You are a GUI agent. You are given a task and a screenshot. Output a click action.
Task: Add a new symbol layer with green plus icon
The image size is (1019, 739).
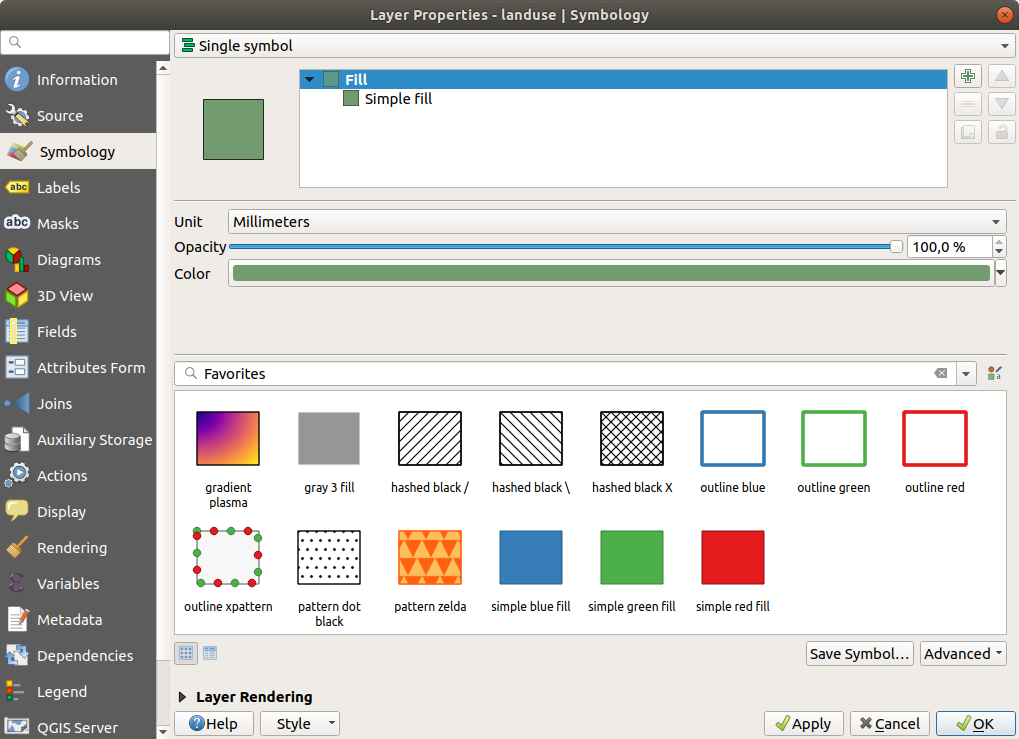967,75
